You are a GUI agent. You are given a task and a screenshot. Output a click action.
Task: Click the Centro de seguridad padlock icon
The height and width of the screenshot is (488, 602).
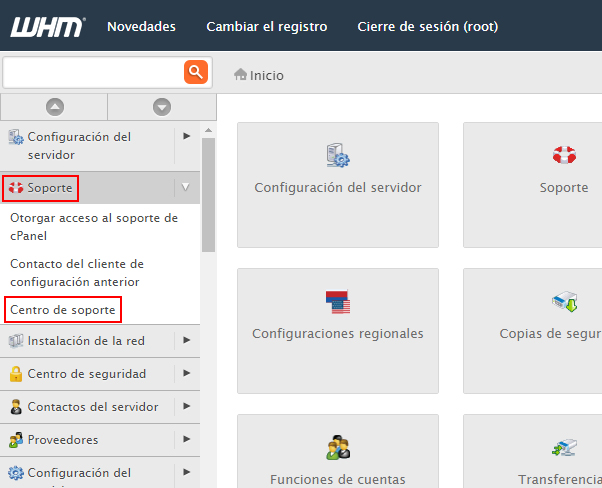click(16, 374)
